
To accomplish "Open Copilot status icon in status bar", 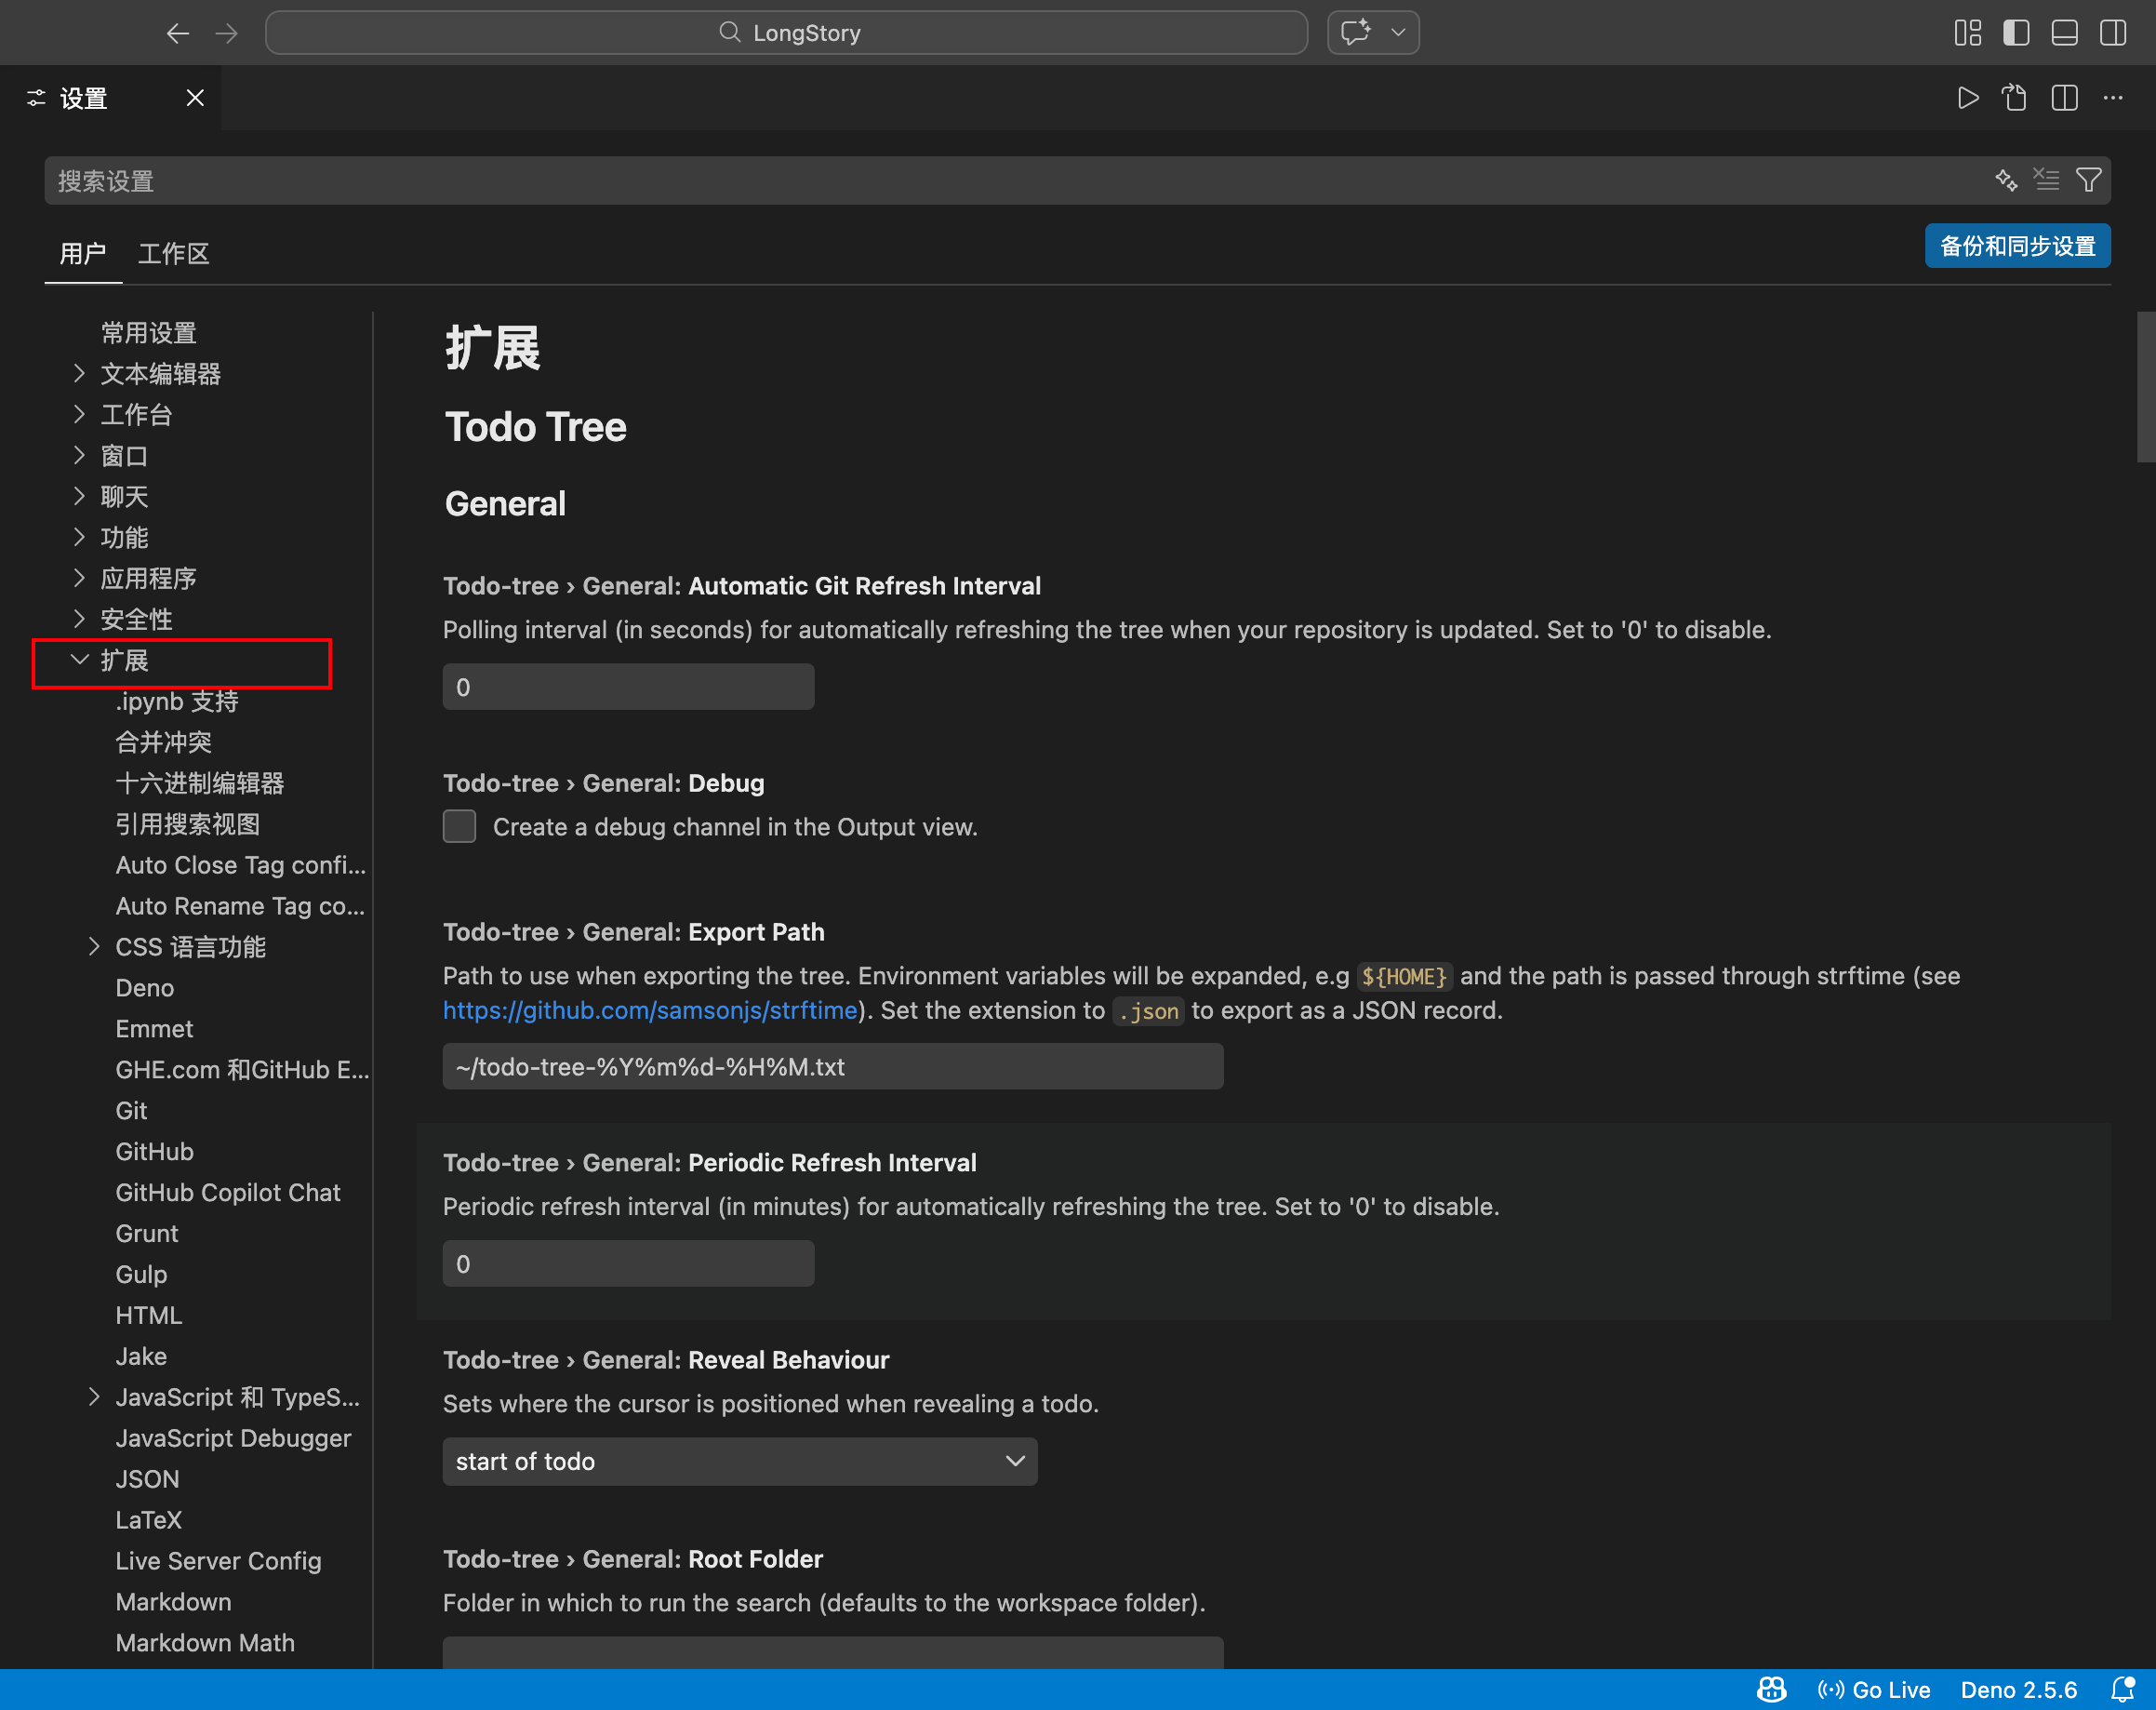I will coord(1772,1690).
